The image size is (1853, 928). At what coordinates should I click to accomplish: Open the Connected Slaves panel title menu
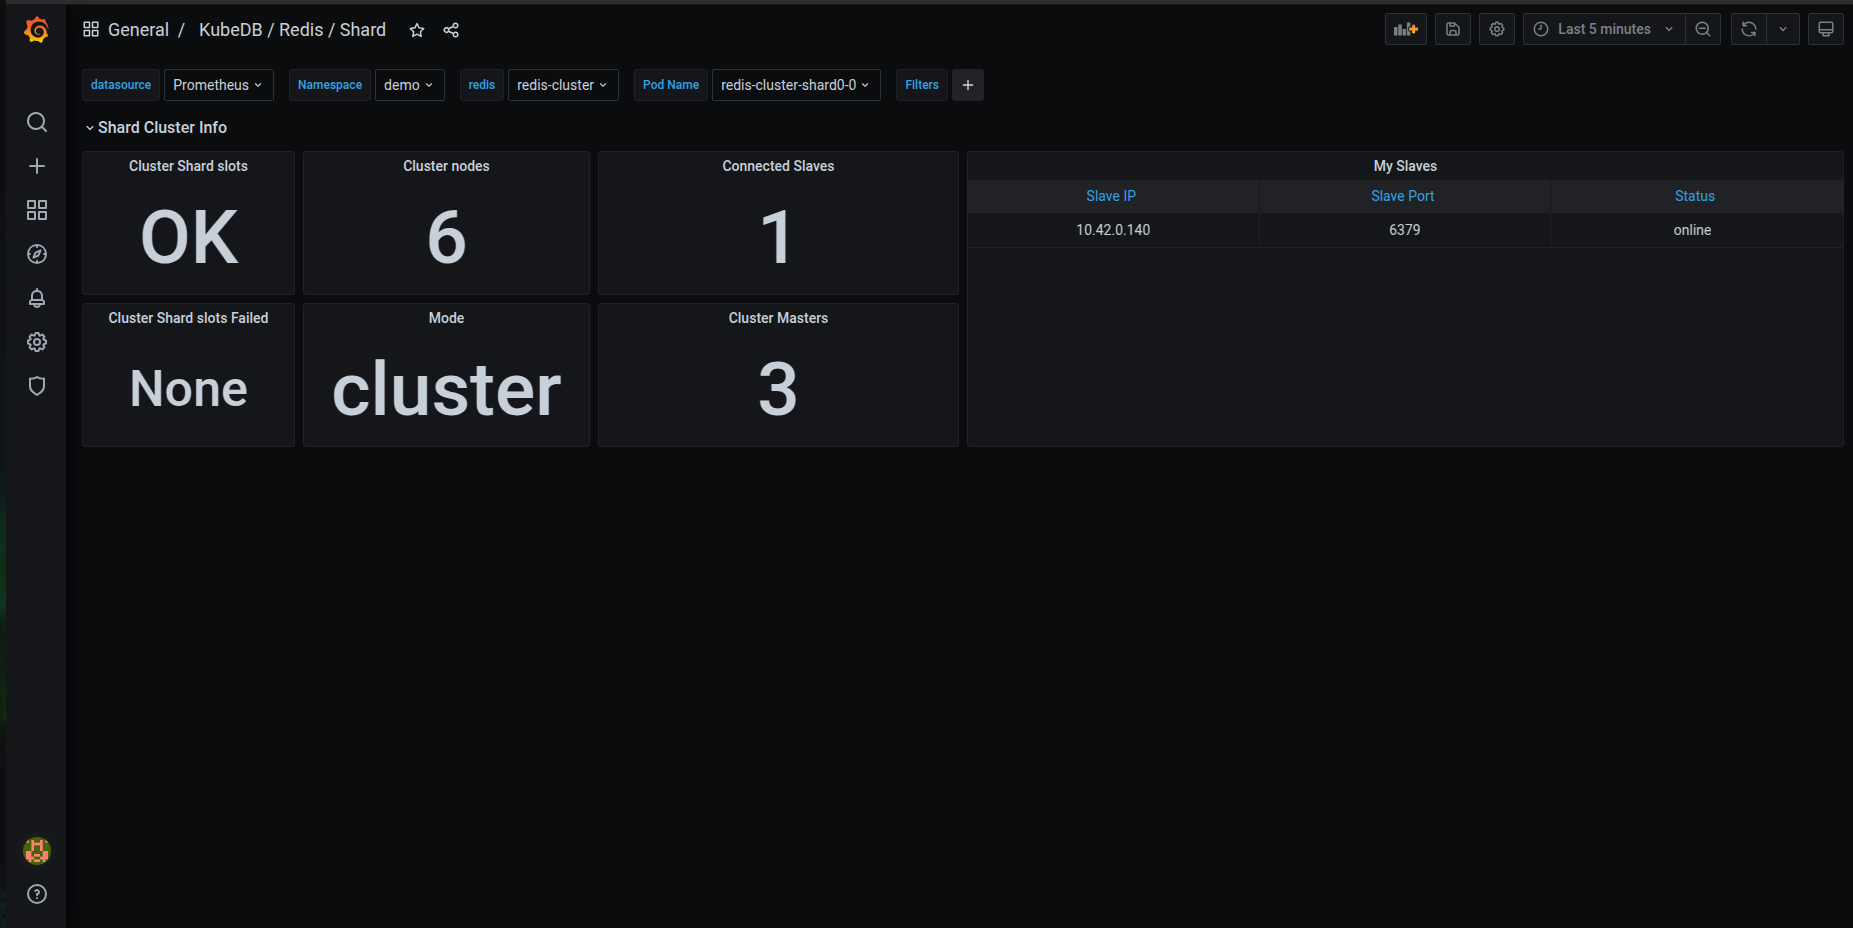point(778,166)
